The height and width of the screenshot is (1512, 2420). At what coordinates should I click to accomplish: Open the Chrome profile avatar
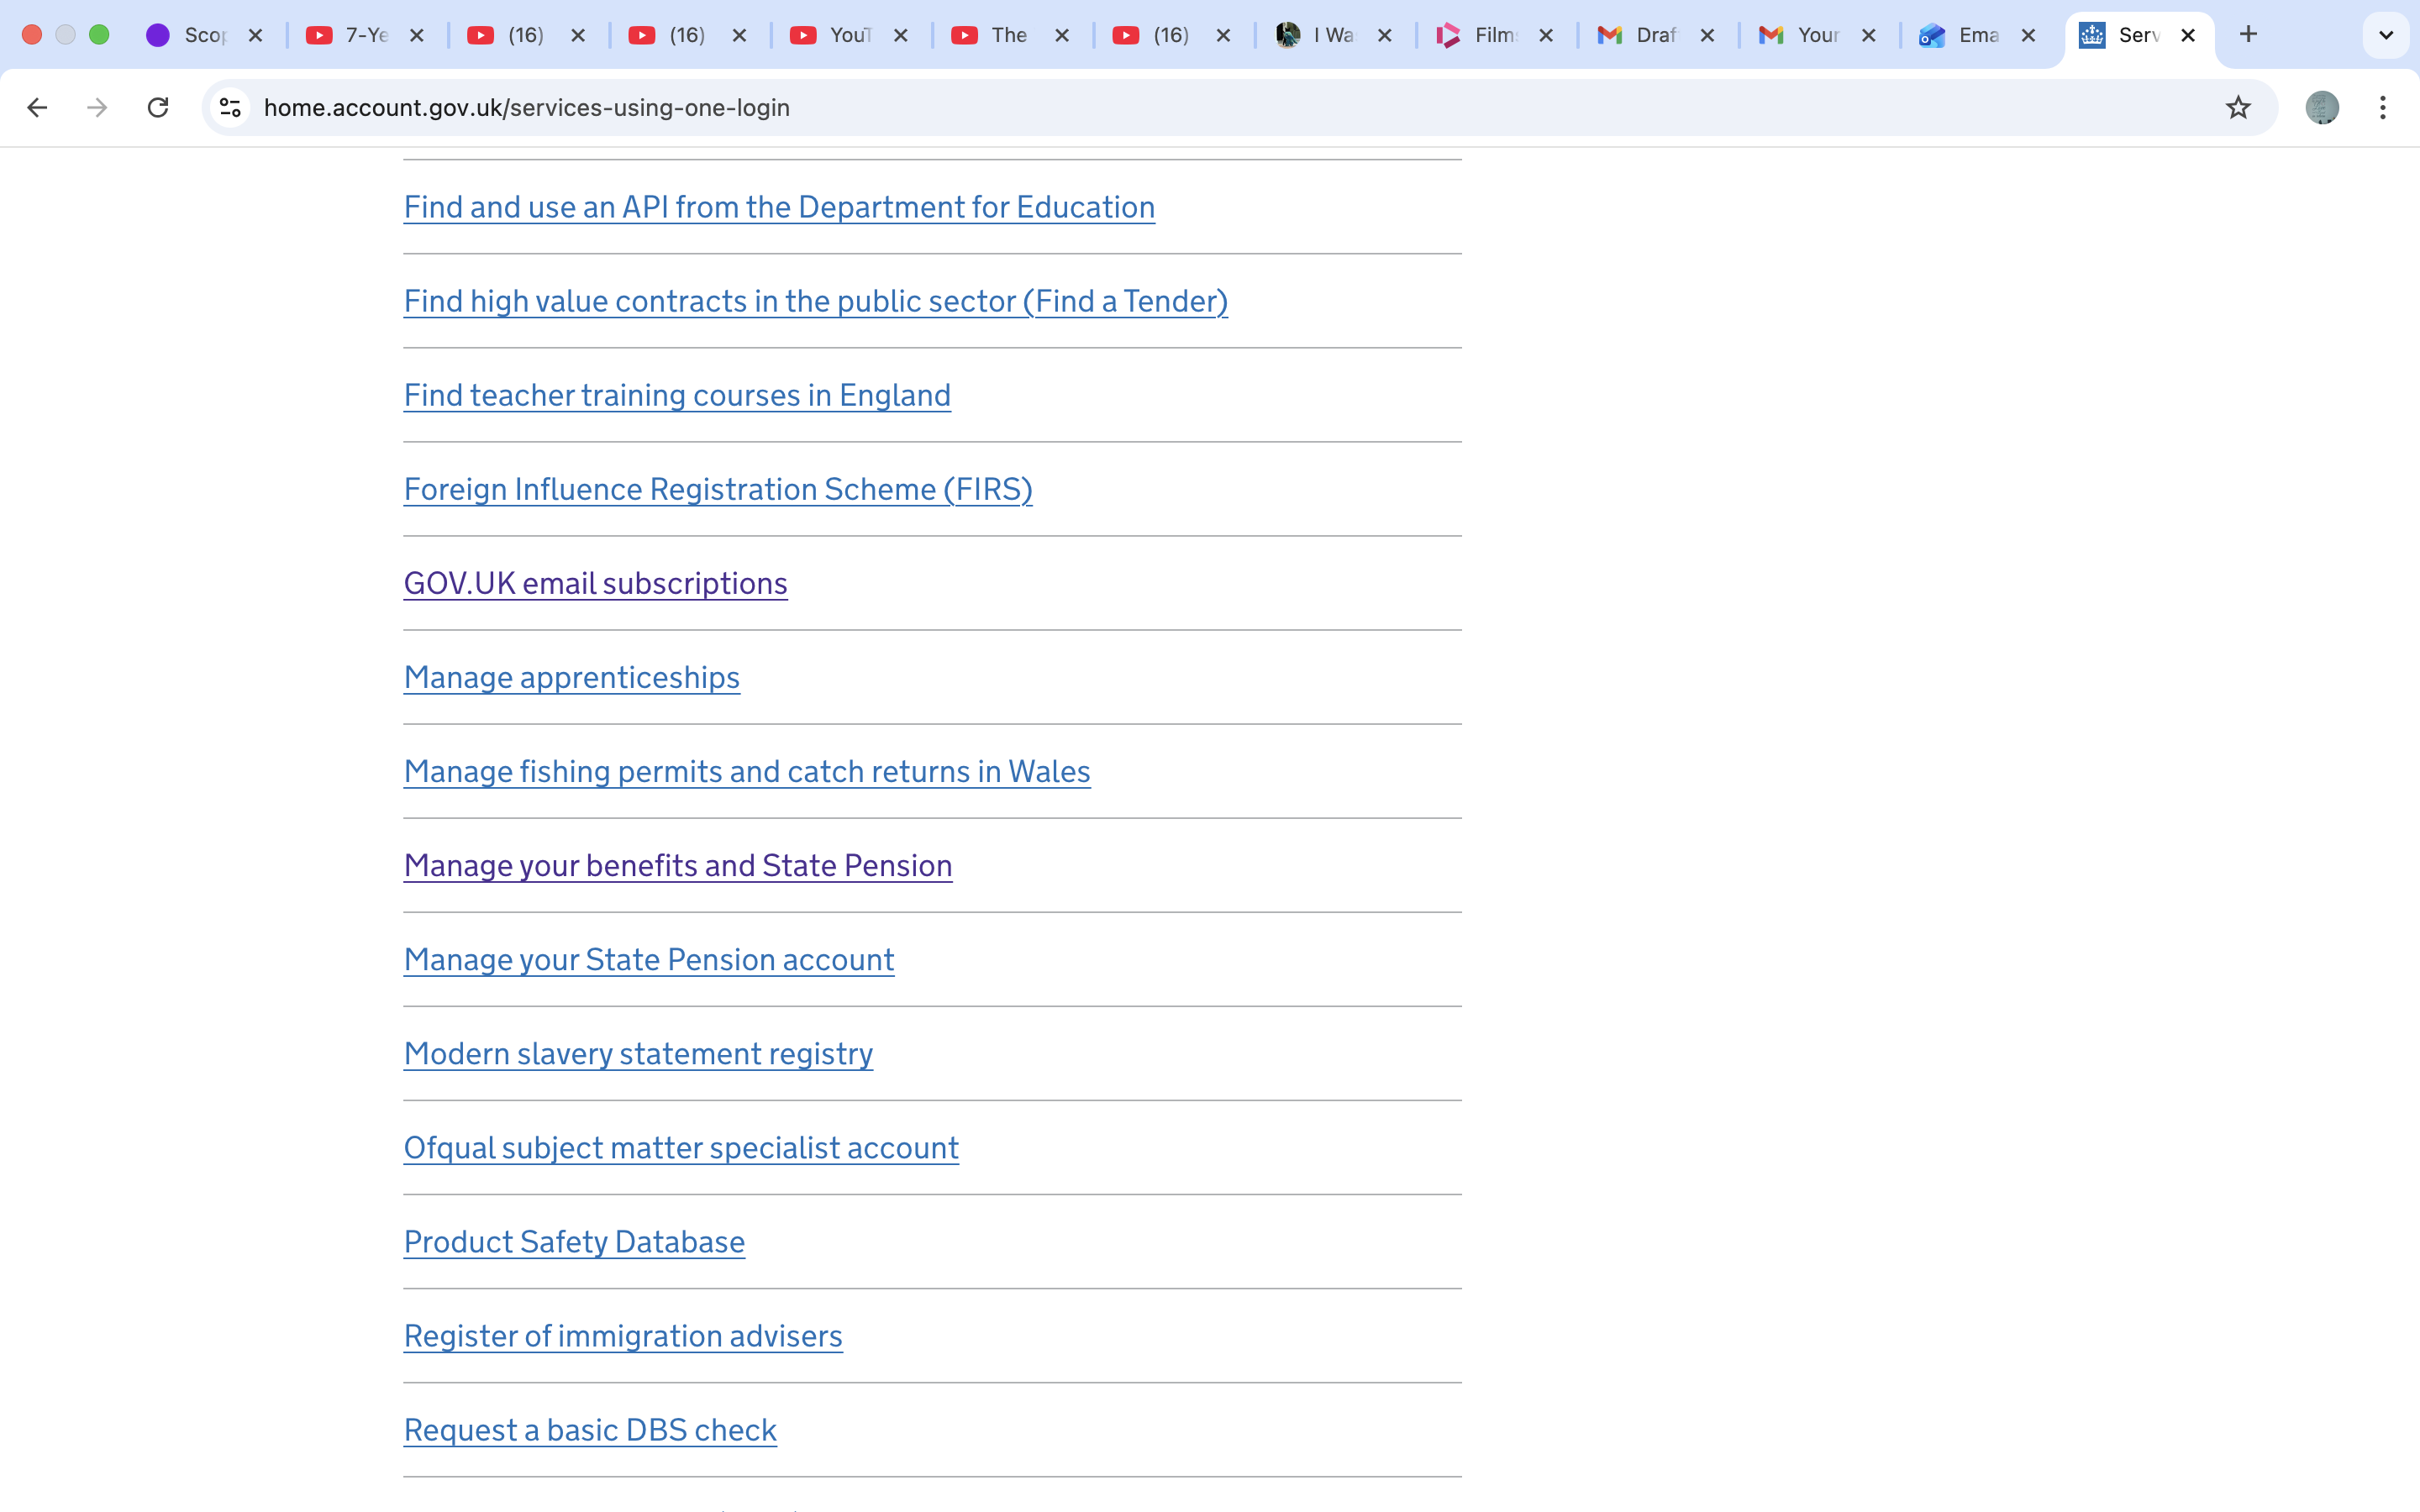pos(2322,107)
